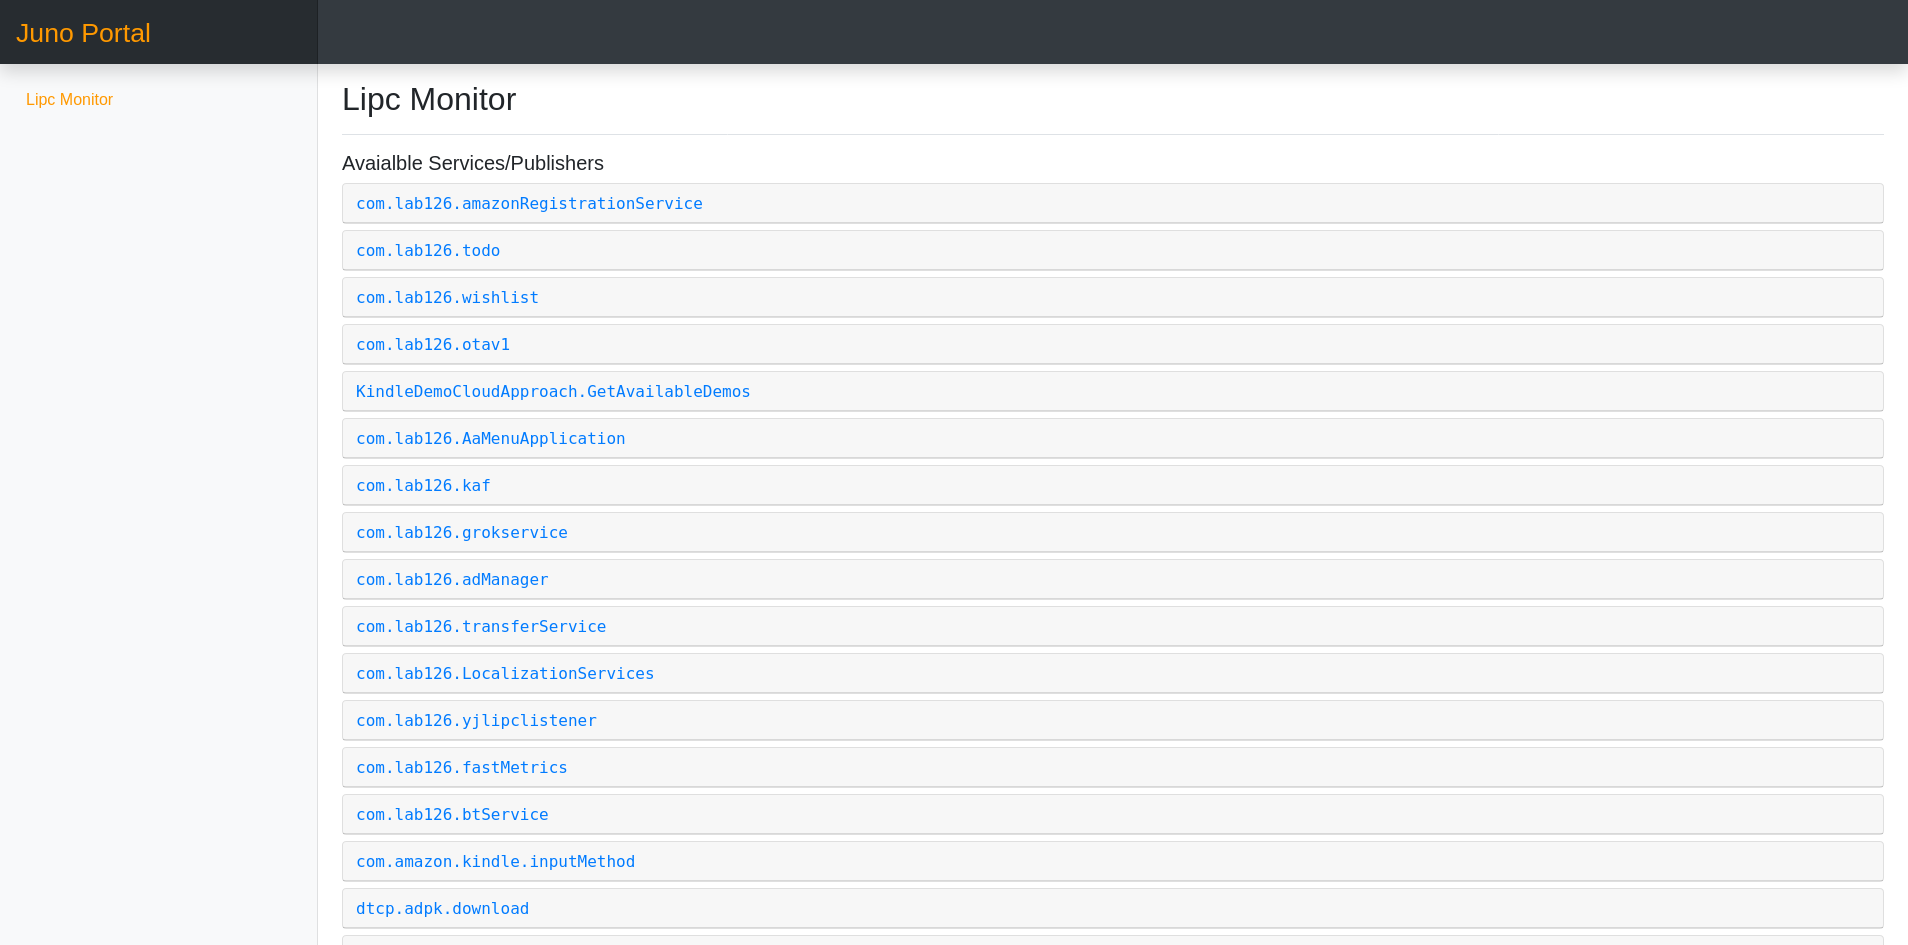Click the dtcp.adpk.download link
The height and width of the screenshot is (945, 1908).
tap(442, 909)
